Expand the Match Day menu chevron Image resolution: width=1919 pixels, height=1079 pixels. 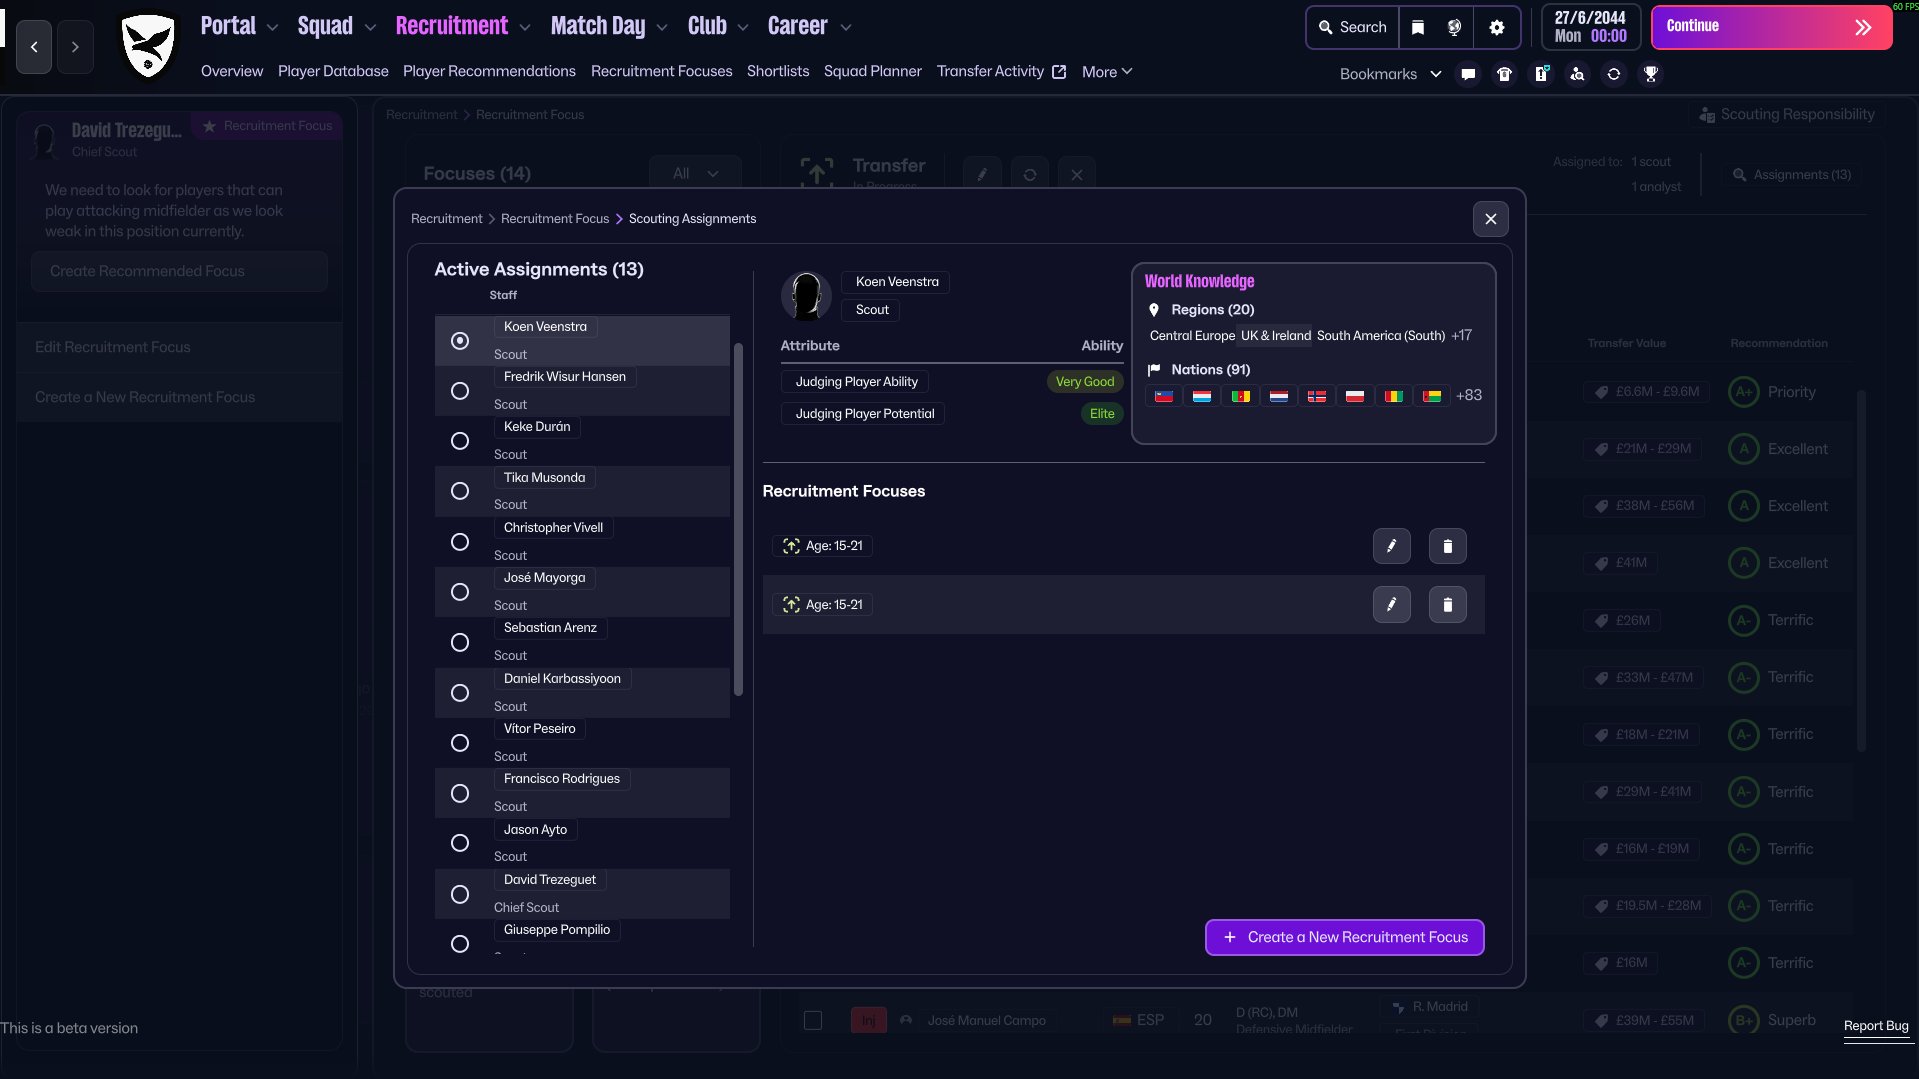click(662, 28)
